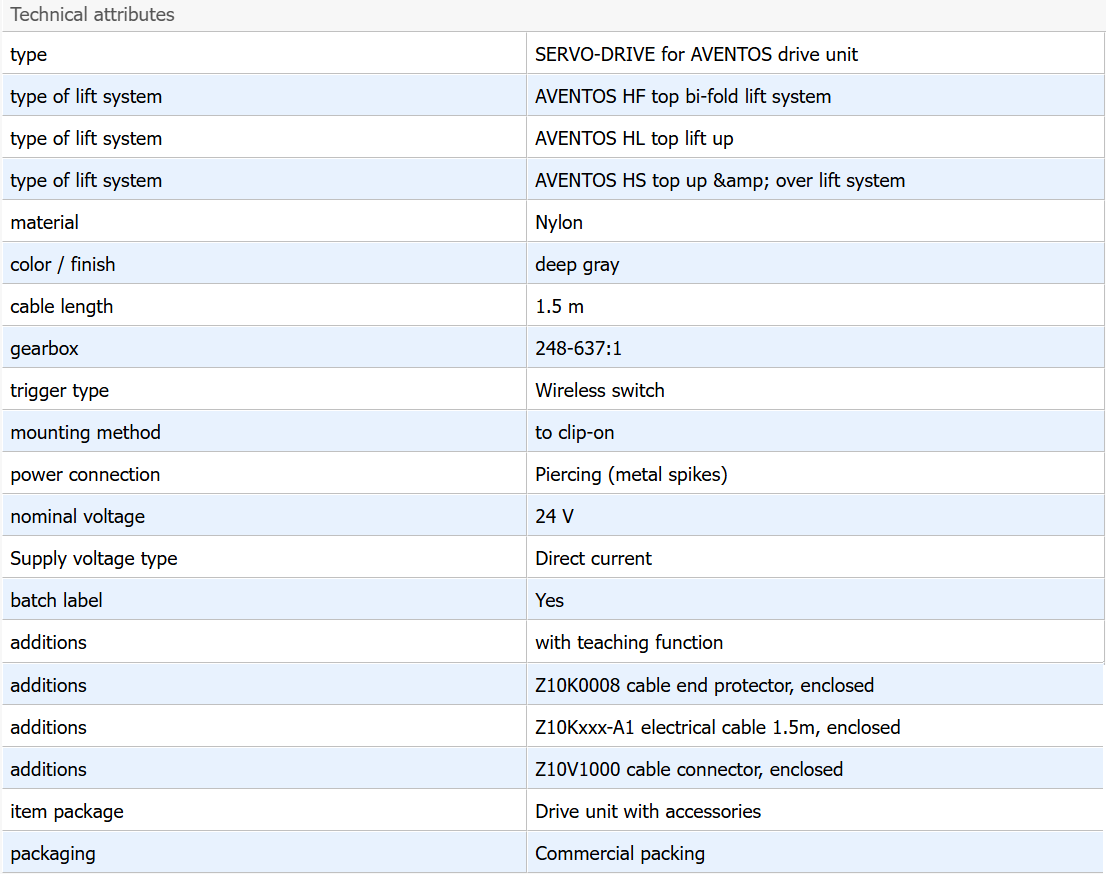Click the deep gray color value
Image resolution: width=1106 pixels, height=877 pixels.
(577, 265)
